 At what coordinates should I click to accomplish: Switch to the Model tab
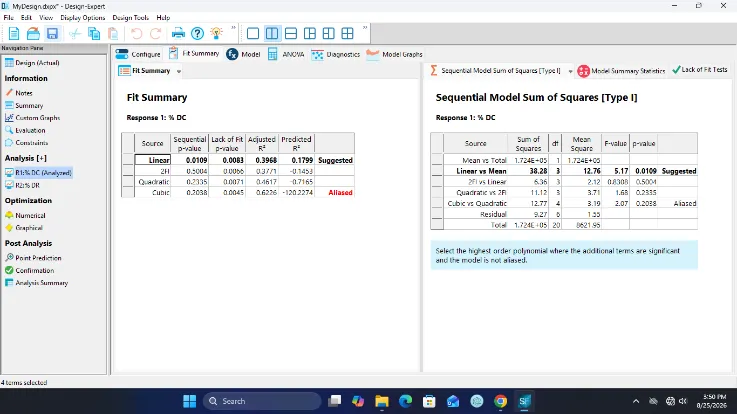pos(243,54)
